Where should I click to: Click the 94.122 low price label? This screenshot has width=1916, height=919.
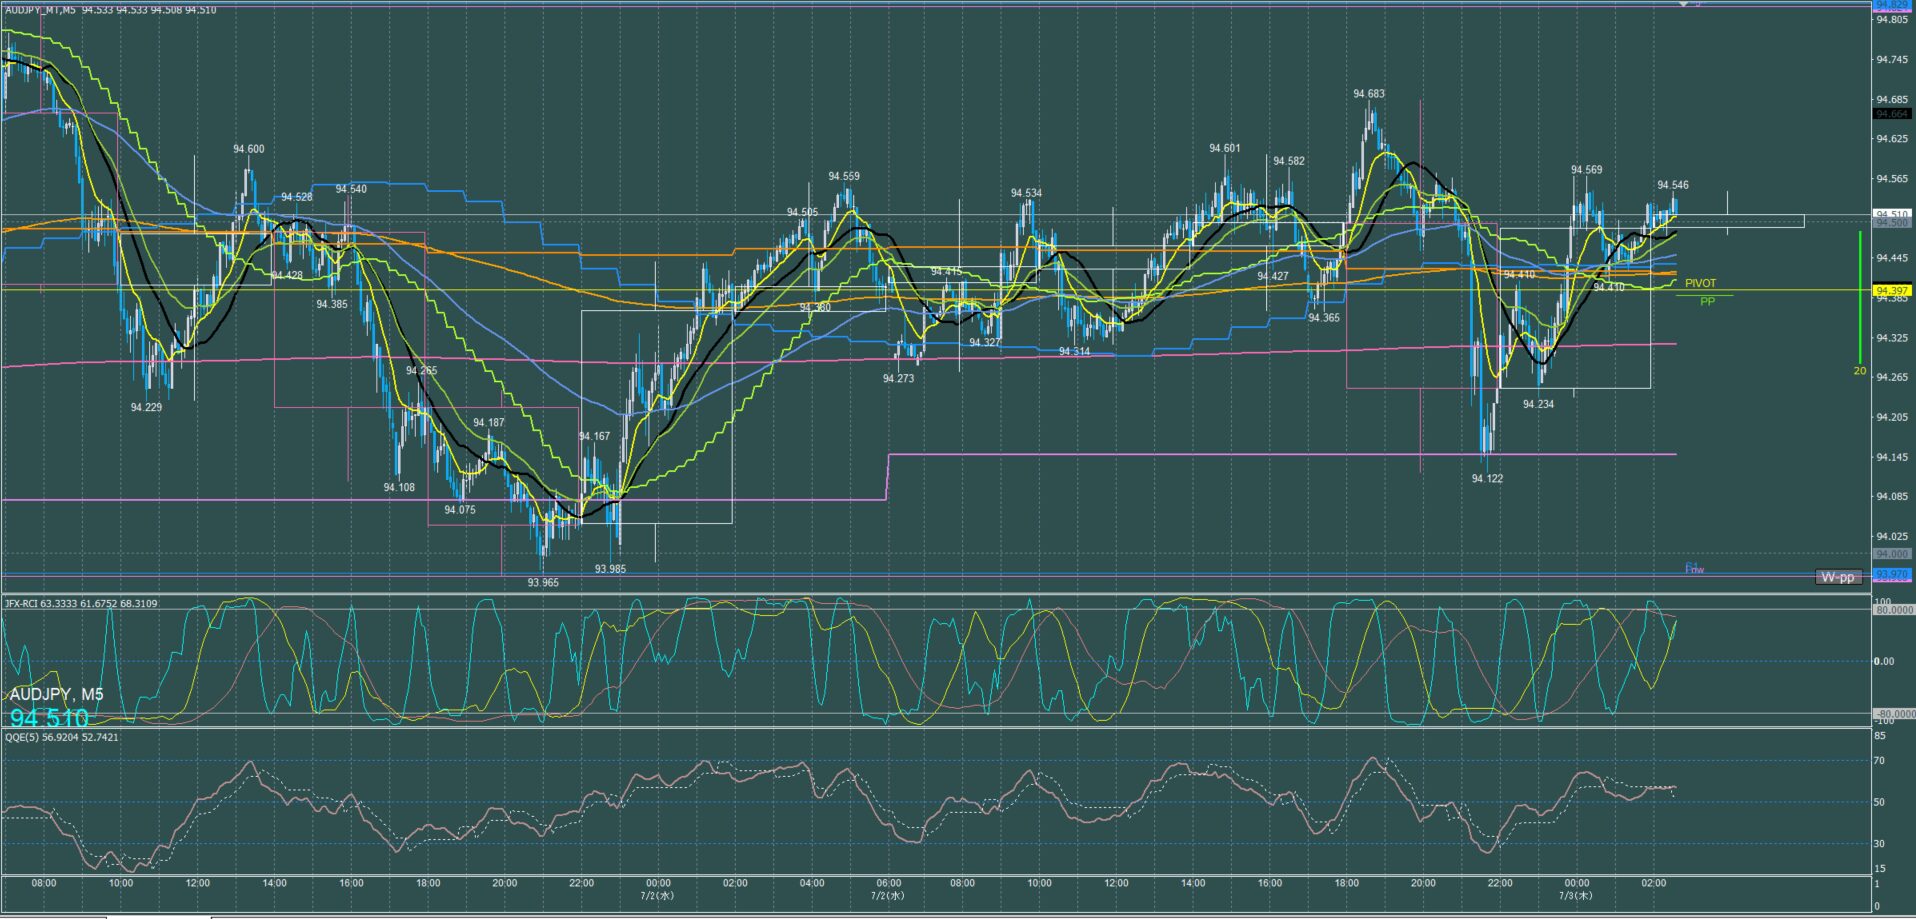(1487, 479)
